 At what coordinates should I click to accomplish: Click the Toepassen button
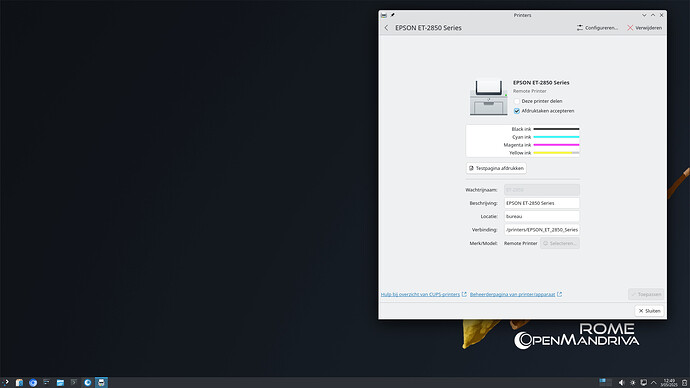pyautogui.click(x=646, y=294)
